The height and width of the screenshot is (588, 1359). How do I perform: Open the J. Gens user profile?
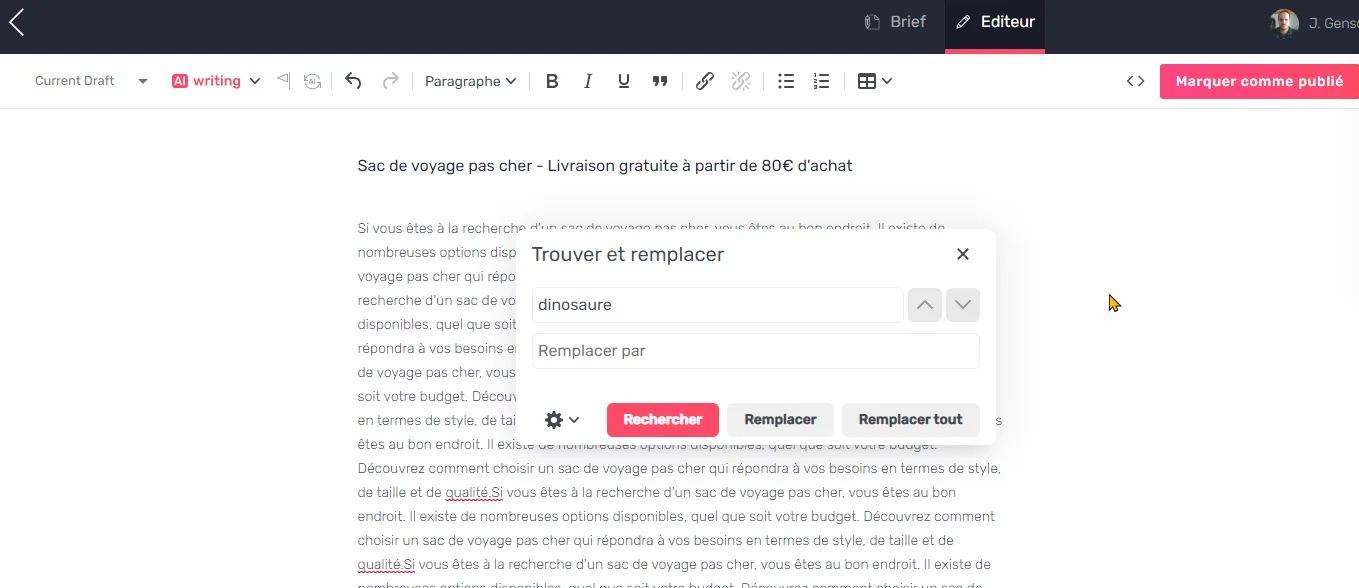1314,23
